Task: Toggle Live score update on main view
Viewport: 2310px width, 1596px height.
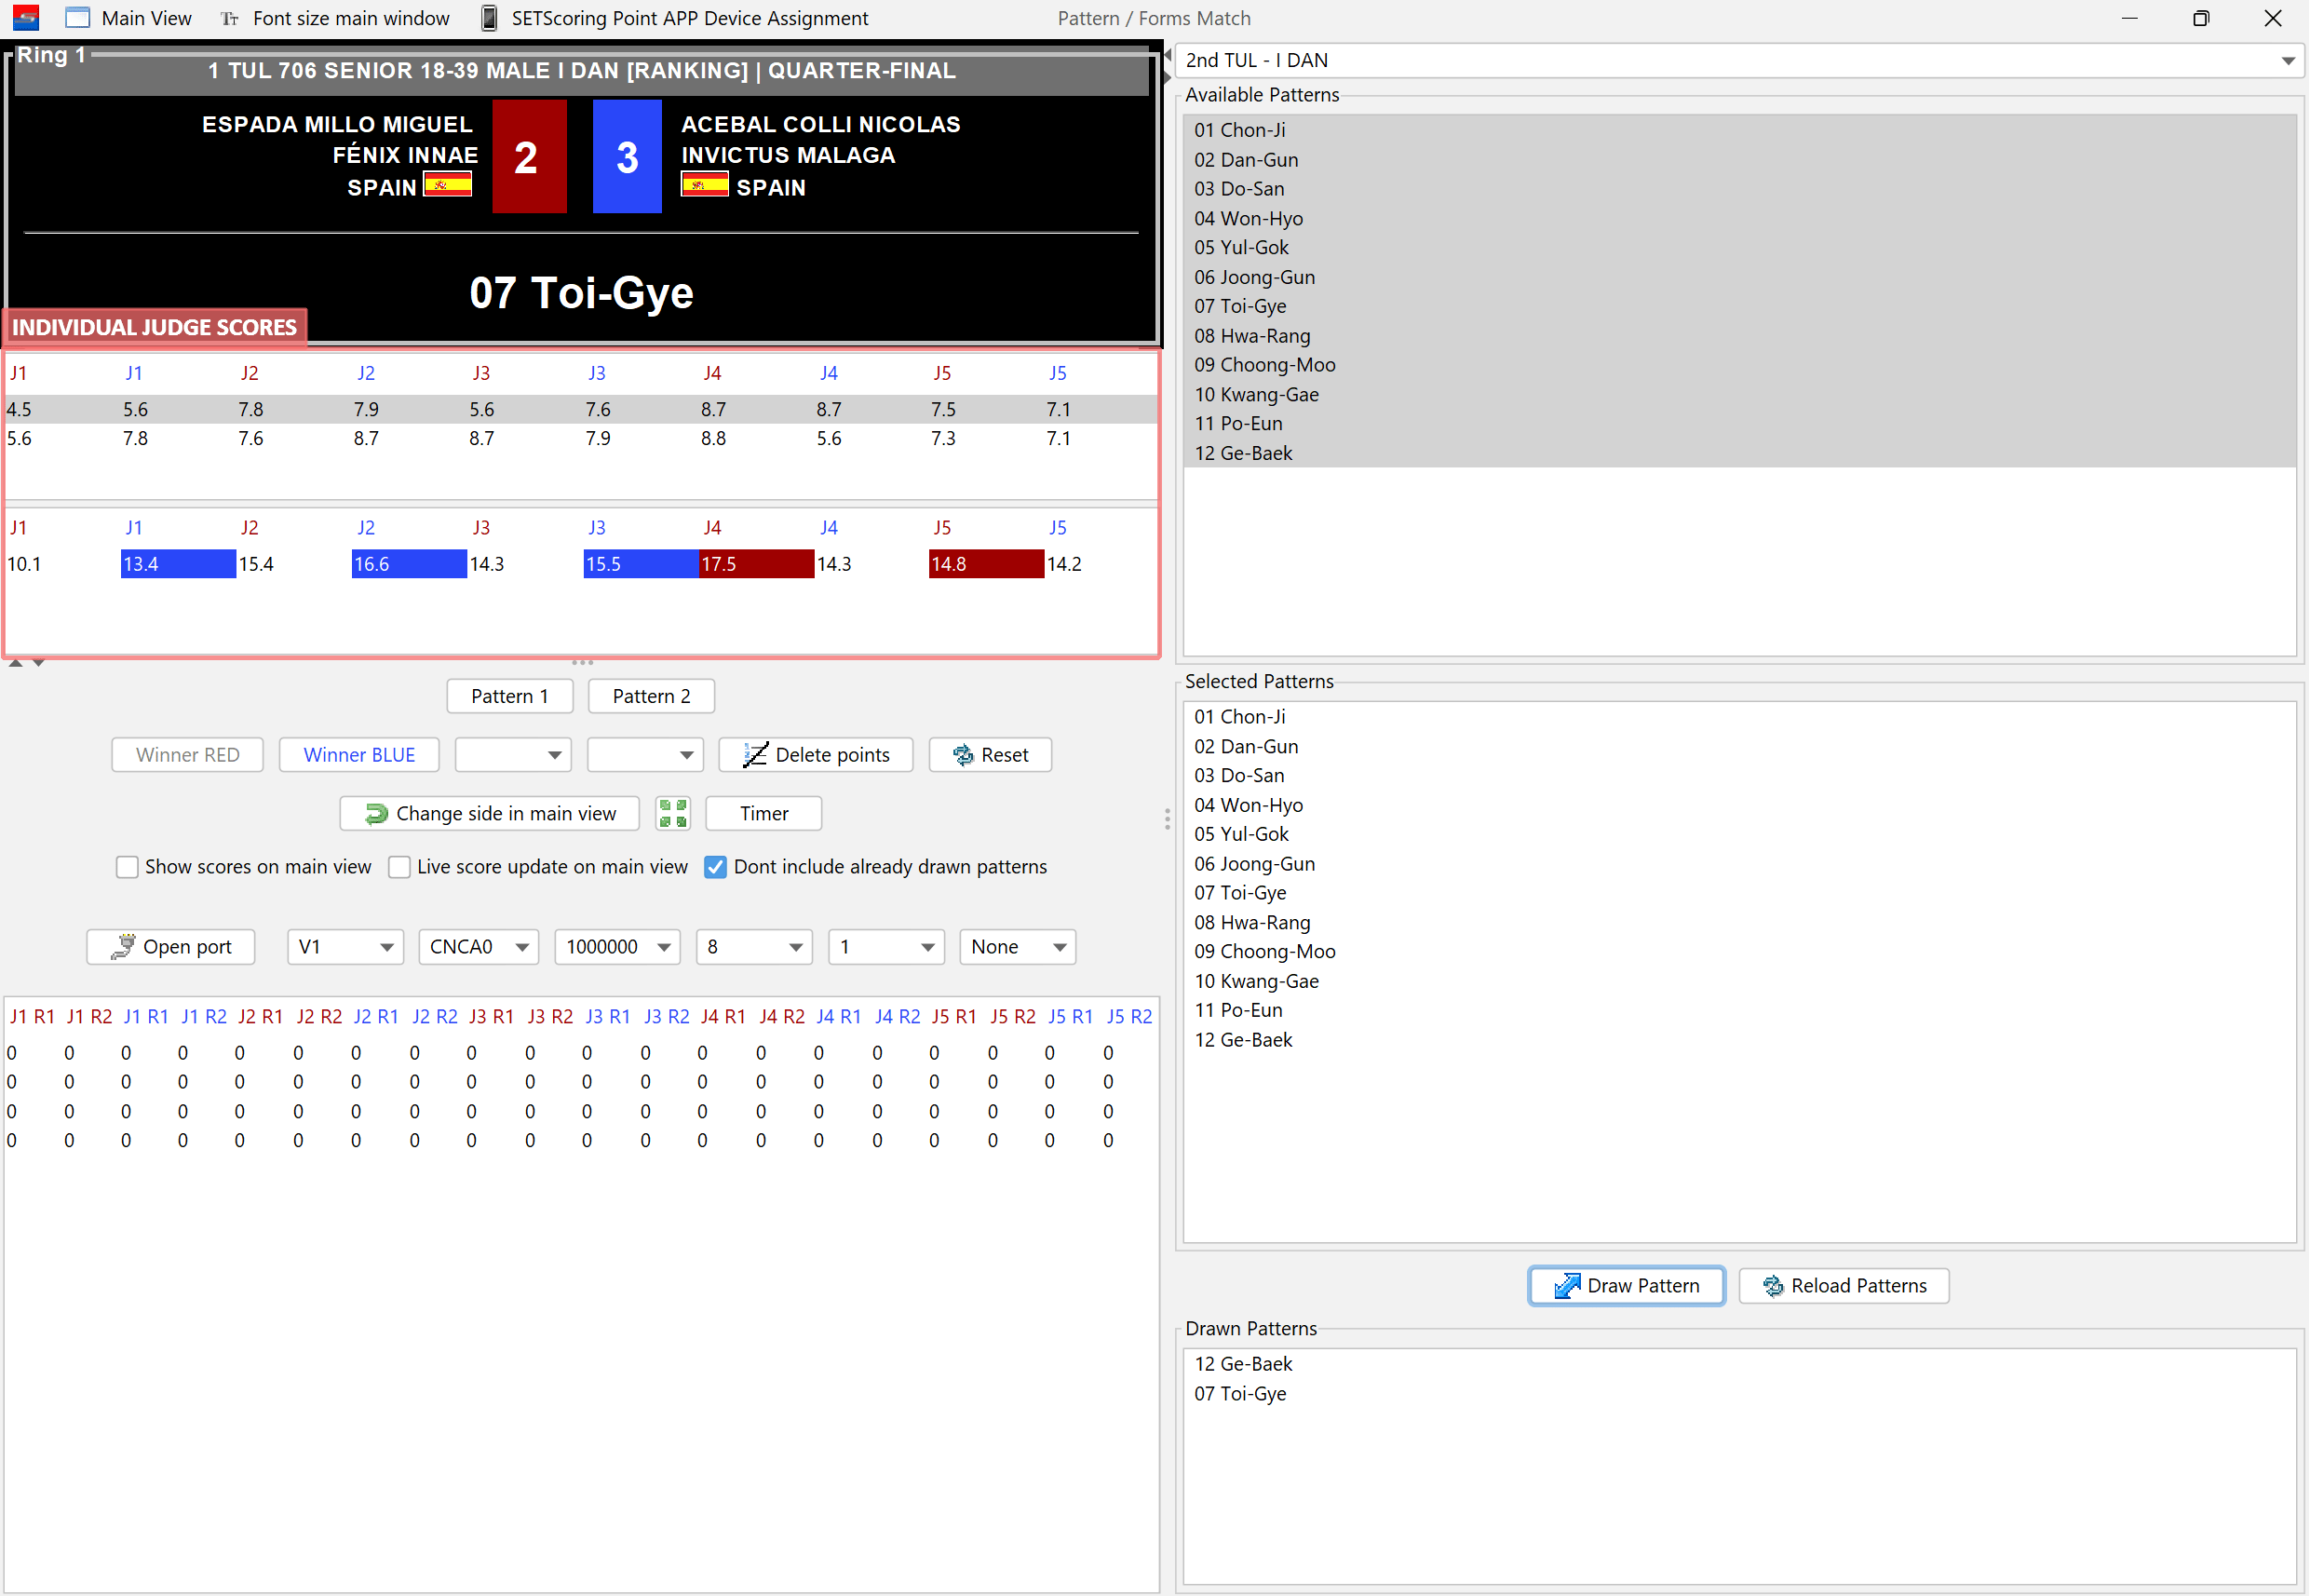Action: point(399,867)
